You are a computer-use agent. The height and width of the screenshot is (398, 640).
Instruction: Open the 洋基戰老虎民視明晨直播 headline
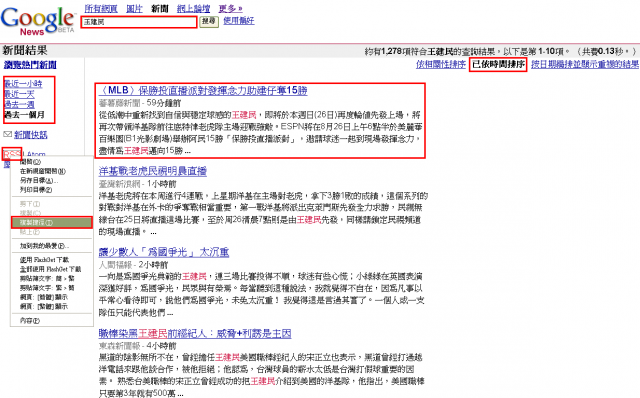153,171
